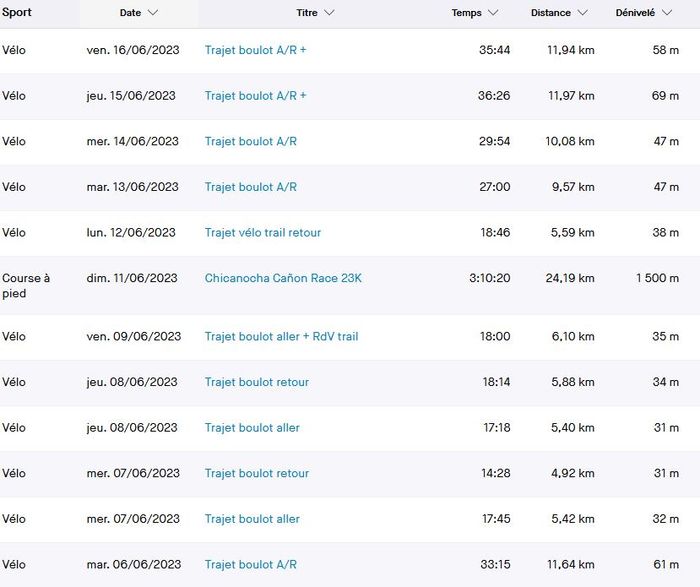The width and height of the screenshot is (700, 587).
Task: Open Trajet boulot A/R + from 15/06/2023
Action: pos(255,96)
